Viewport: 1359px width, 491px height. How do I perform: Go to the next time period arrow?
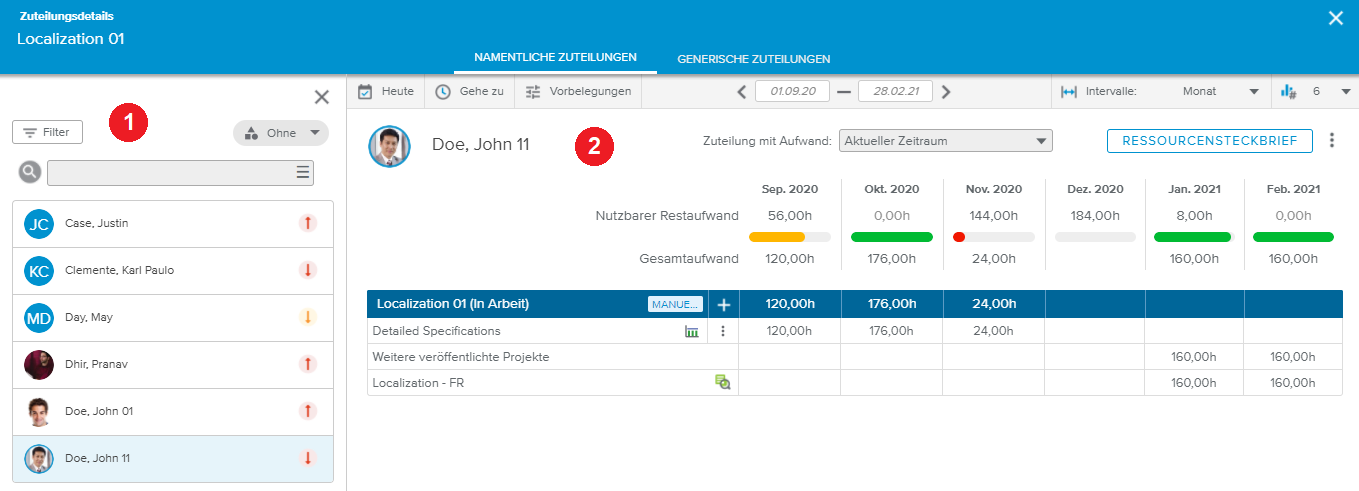[x=946, y=92]
